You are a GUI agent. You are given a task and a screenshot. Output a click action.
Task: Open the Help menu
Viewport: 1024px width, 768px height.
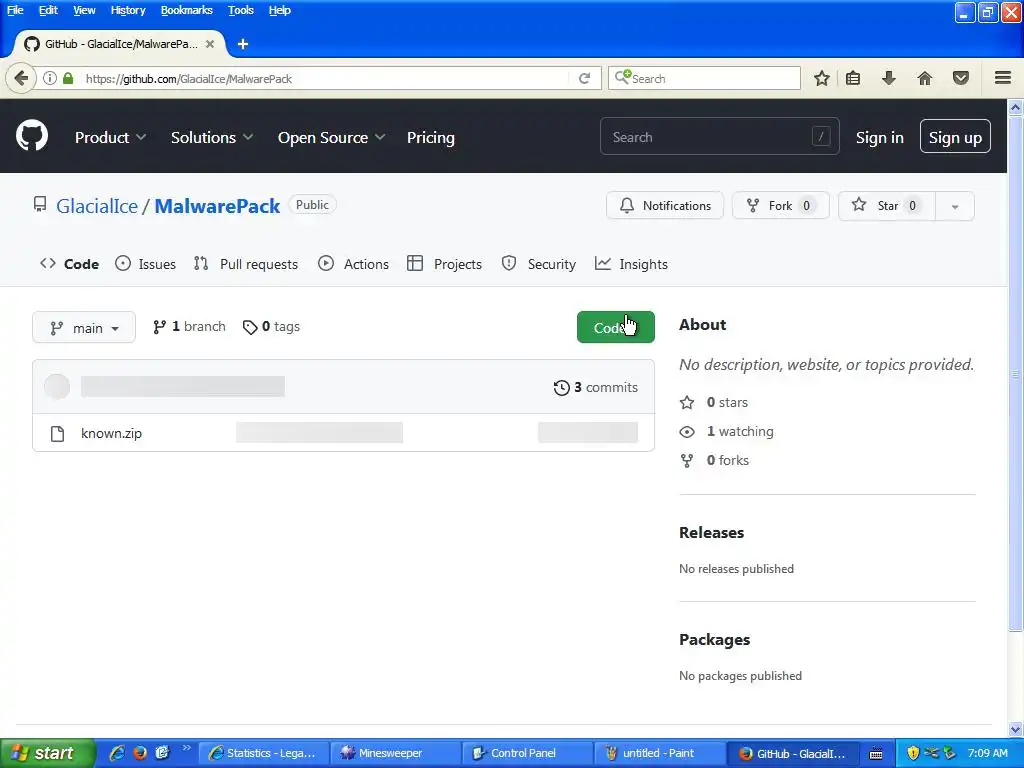click(x=280, y=10)
